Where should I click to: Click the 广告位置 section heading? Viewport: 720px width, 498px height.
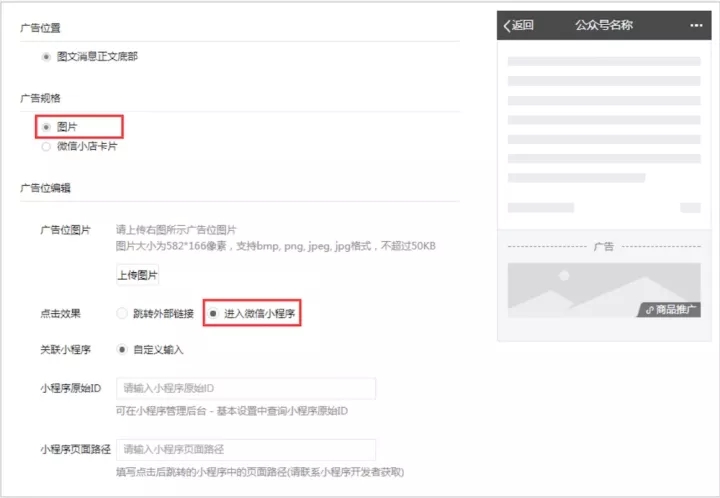40,27
